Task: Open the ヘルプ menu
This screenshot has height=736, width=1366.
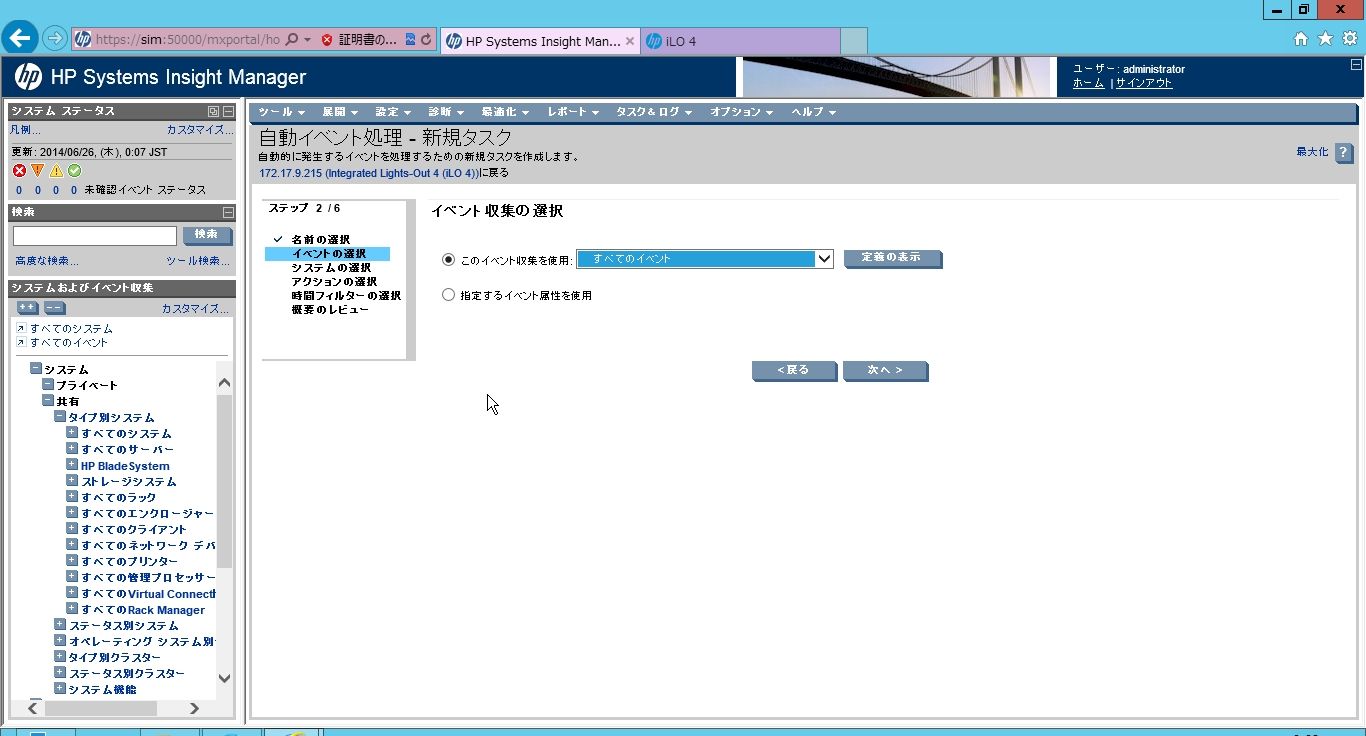Action: click(813, 112)
